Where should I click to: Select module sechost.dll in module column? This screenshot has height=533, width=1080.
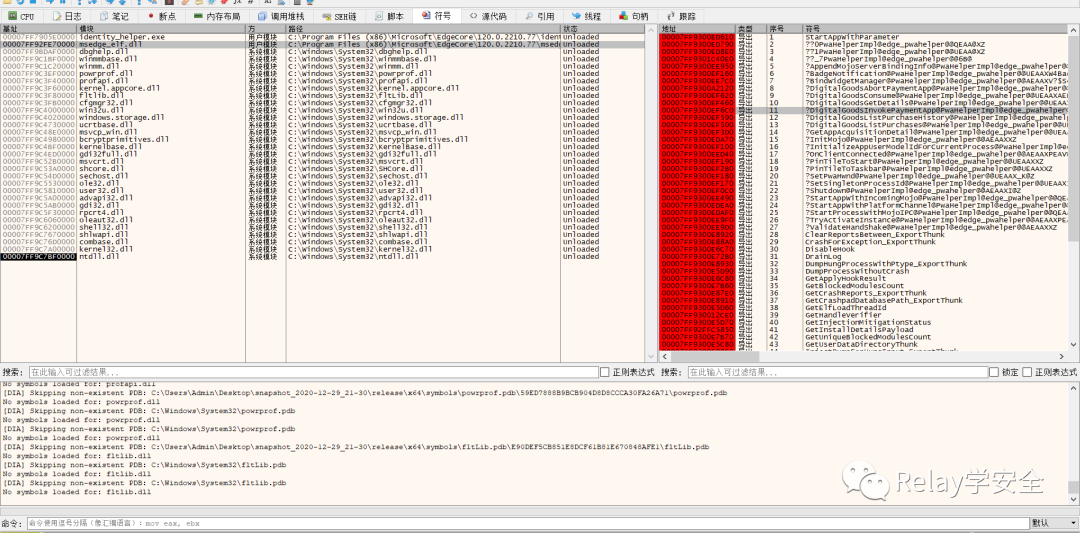click(103, 176)
